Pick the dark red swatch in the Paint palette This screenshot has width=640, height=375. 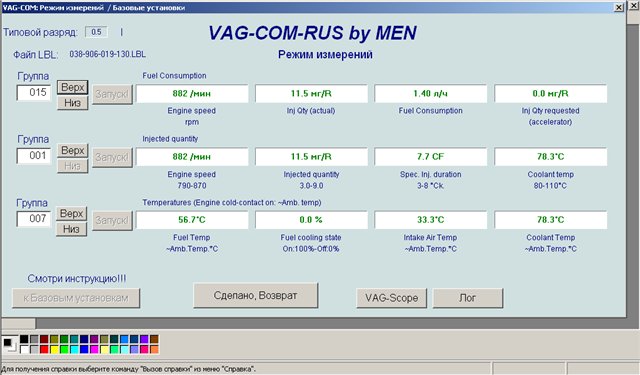coord(44,339)
